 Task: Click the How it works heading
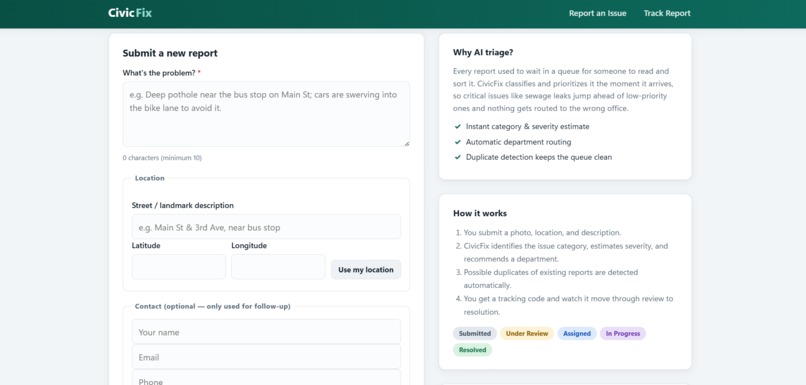coord(480,213)
